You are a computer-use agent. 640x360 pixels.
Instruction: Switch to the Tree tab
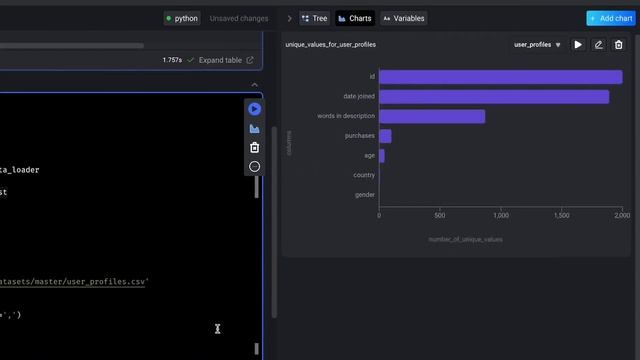pyautogui.click(x=314, y=18)
